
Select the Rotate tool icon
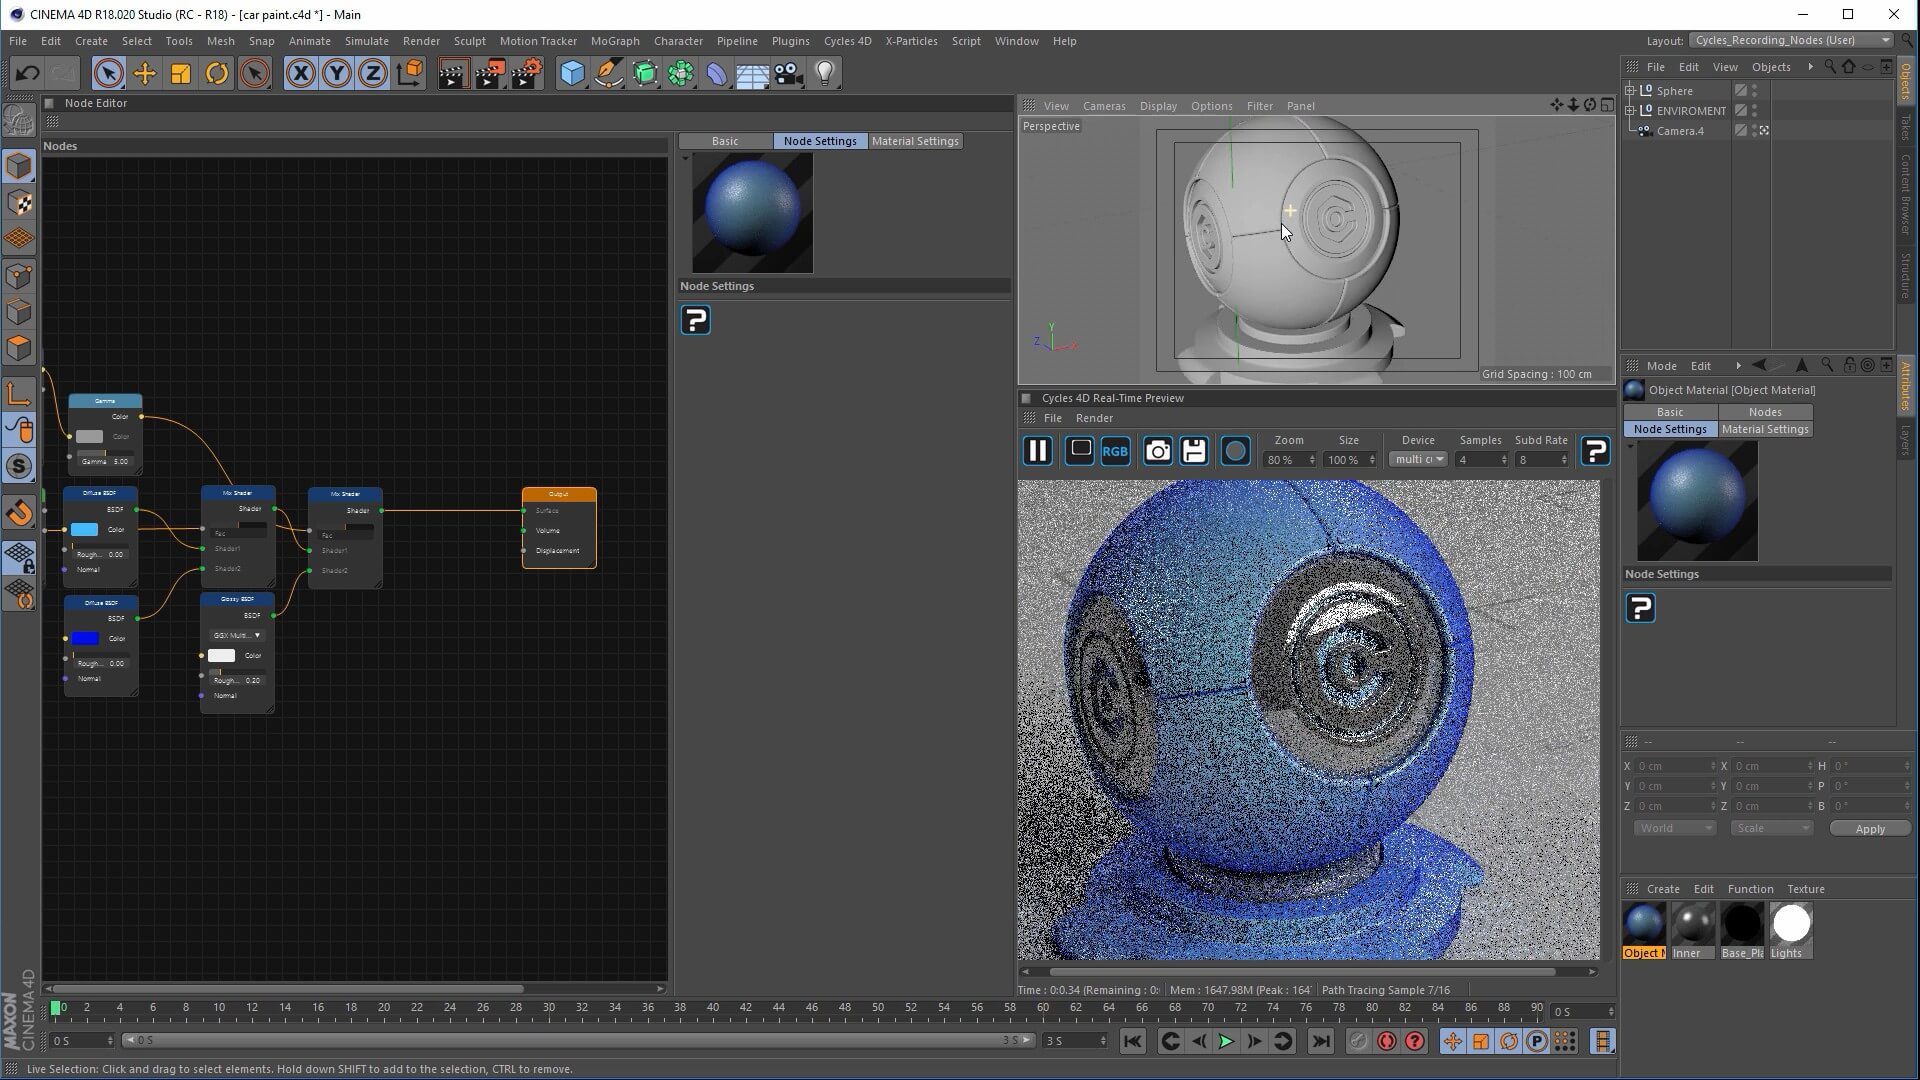(x=217, y=73)
